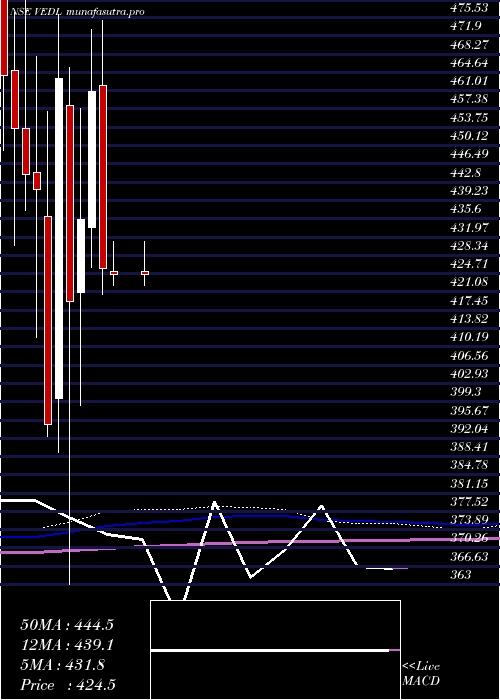Click the 366.63 price axis label

(470, 556)
